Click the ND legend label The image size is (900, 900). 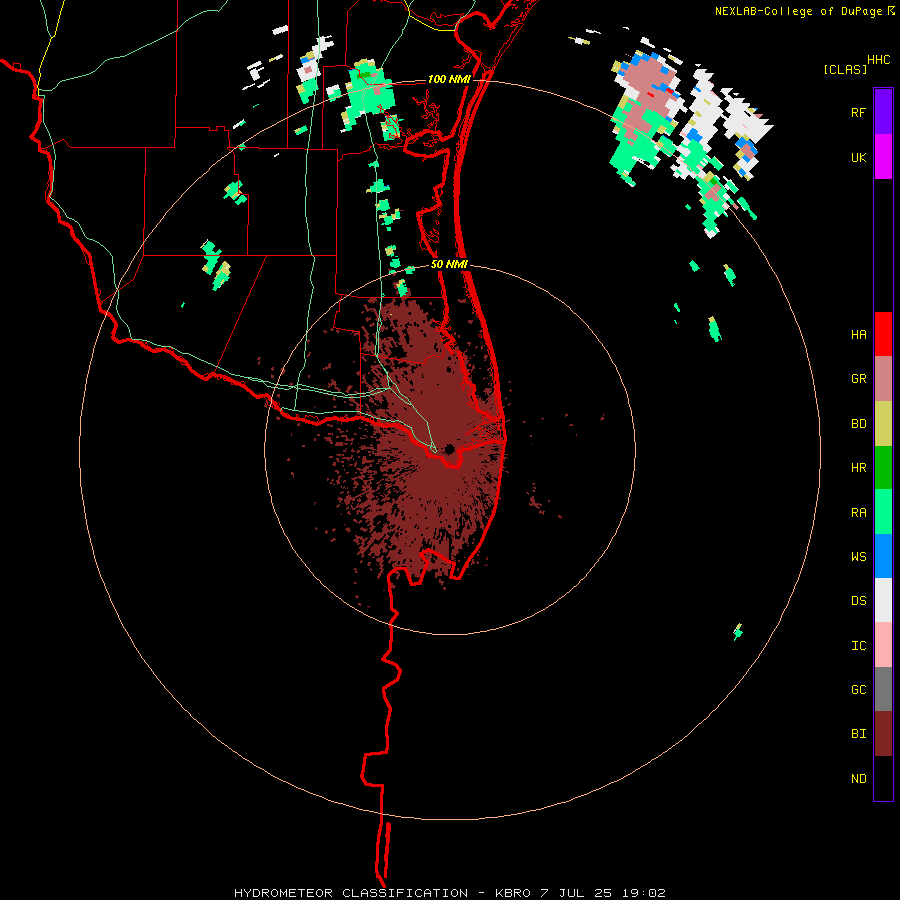point(858,779)
